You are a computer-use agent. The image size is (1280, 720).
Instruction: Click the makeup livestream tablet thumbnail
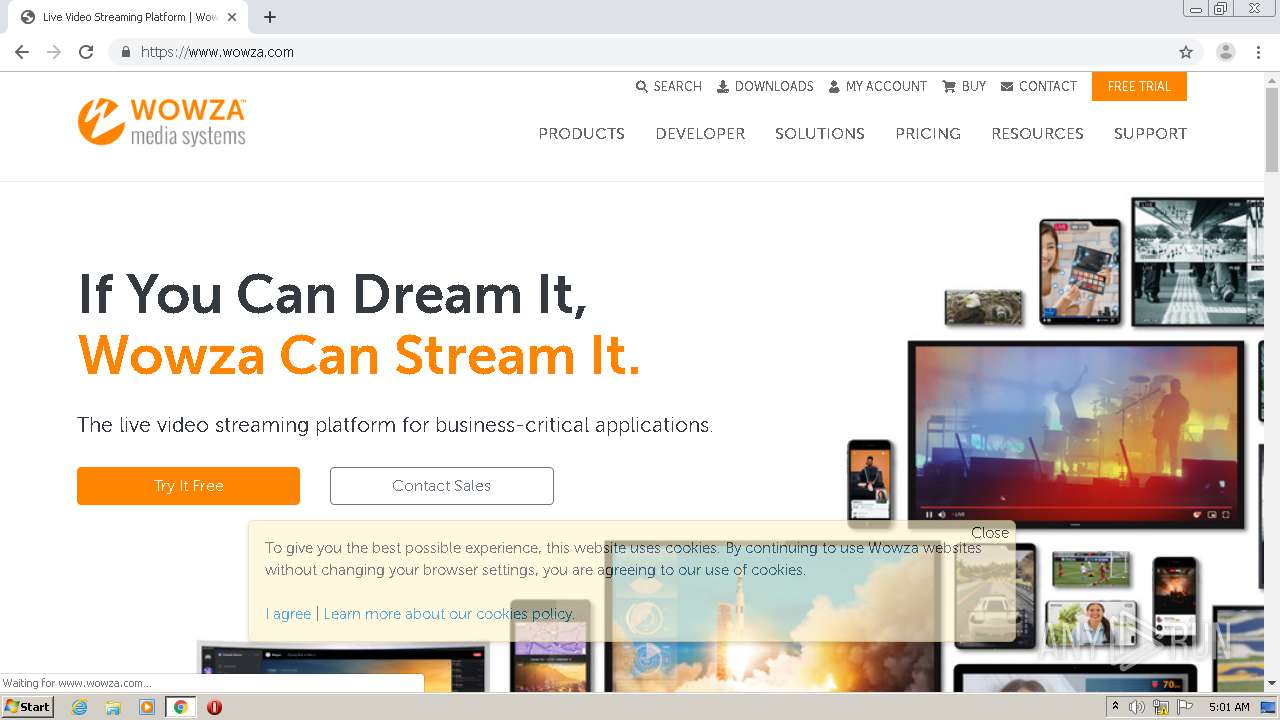1080,271
